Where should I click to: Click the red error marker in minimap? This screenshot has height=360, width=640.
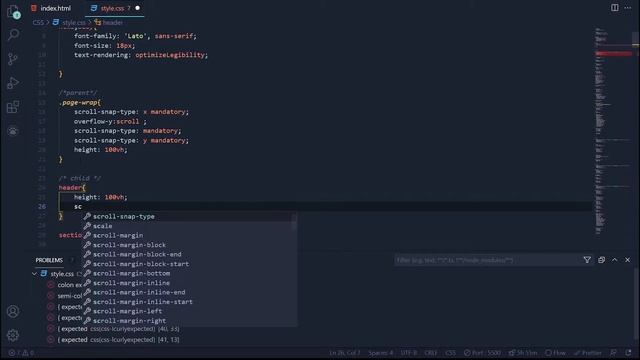(613, 53)
